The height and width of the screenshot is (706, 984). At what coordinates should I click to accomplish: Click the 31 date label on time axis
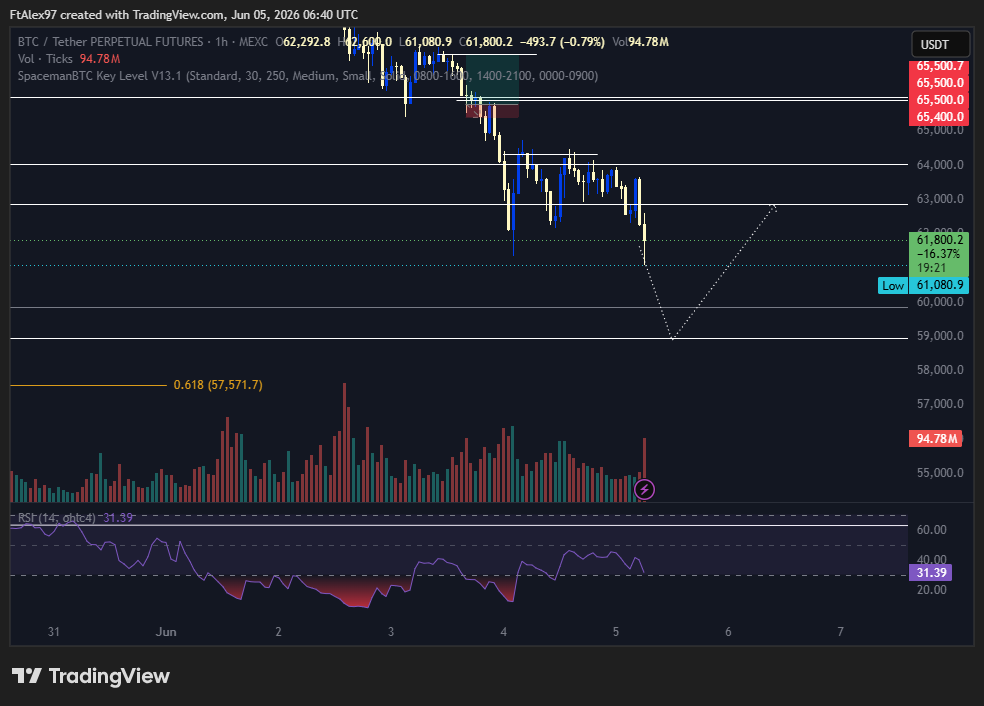(x=53, y=632)
